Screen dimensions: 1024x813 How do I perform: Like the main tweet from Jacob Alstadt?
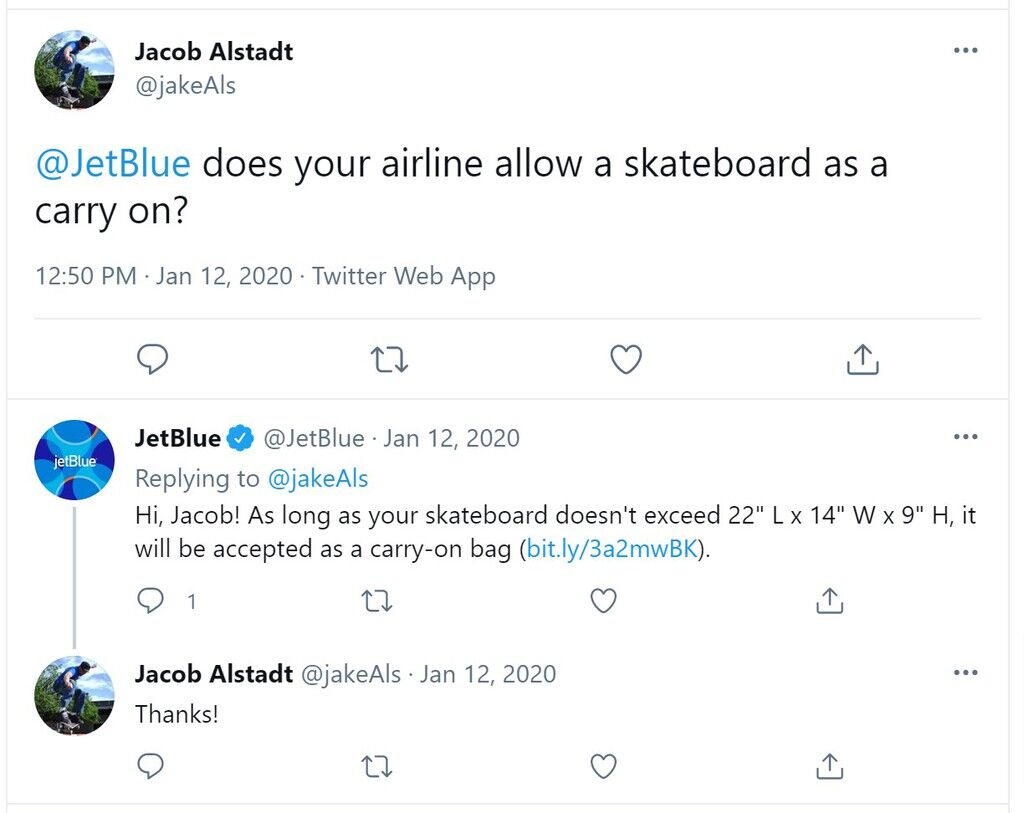coord(626,359)
